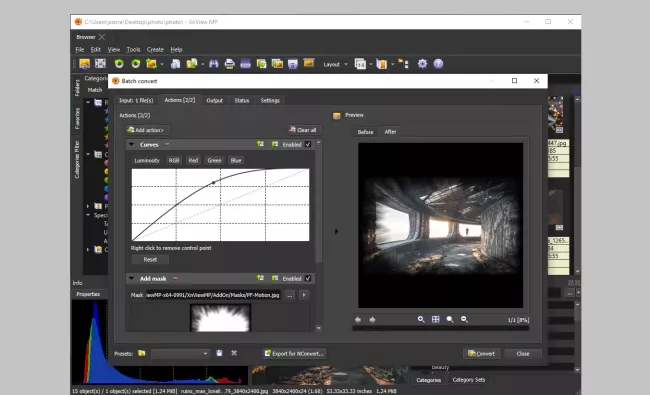Screen dimensions: 650x395
Task: Click the copy files icon in toolbar
Action: point(175,63)
